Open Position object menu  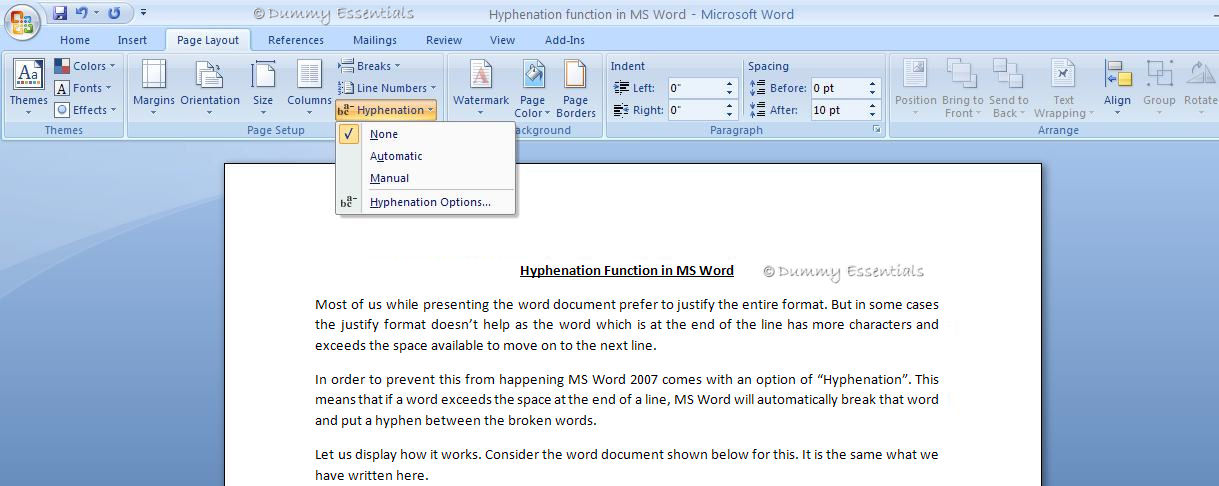coord(916,88)
